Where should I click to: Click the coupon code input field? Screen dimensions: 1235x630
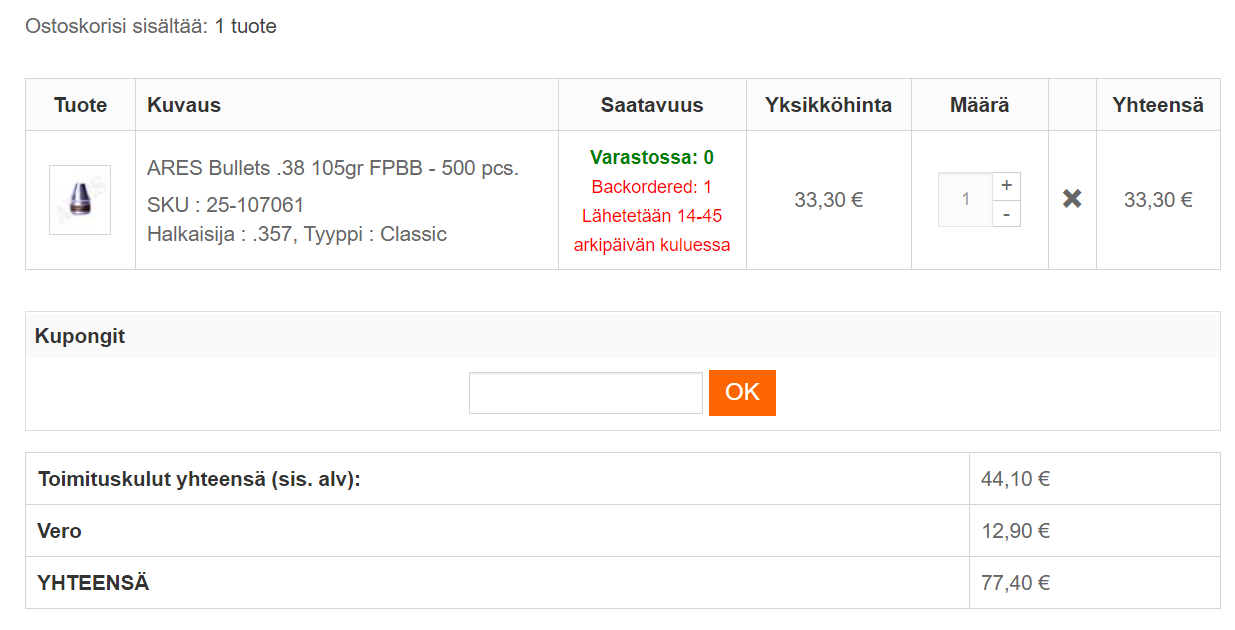click(586, 393)
